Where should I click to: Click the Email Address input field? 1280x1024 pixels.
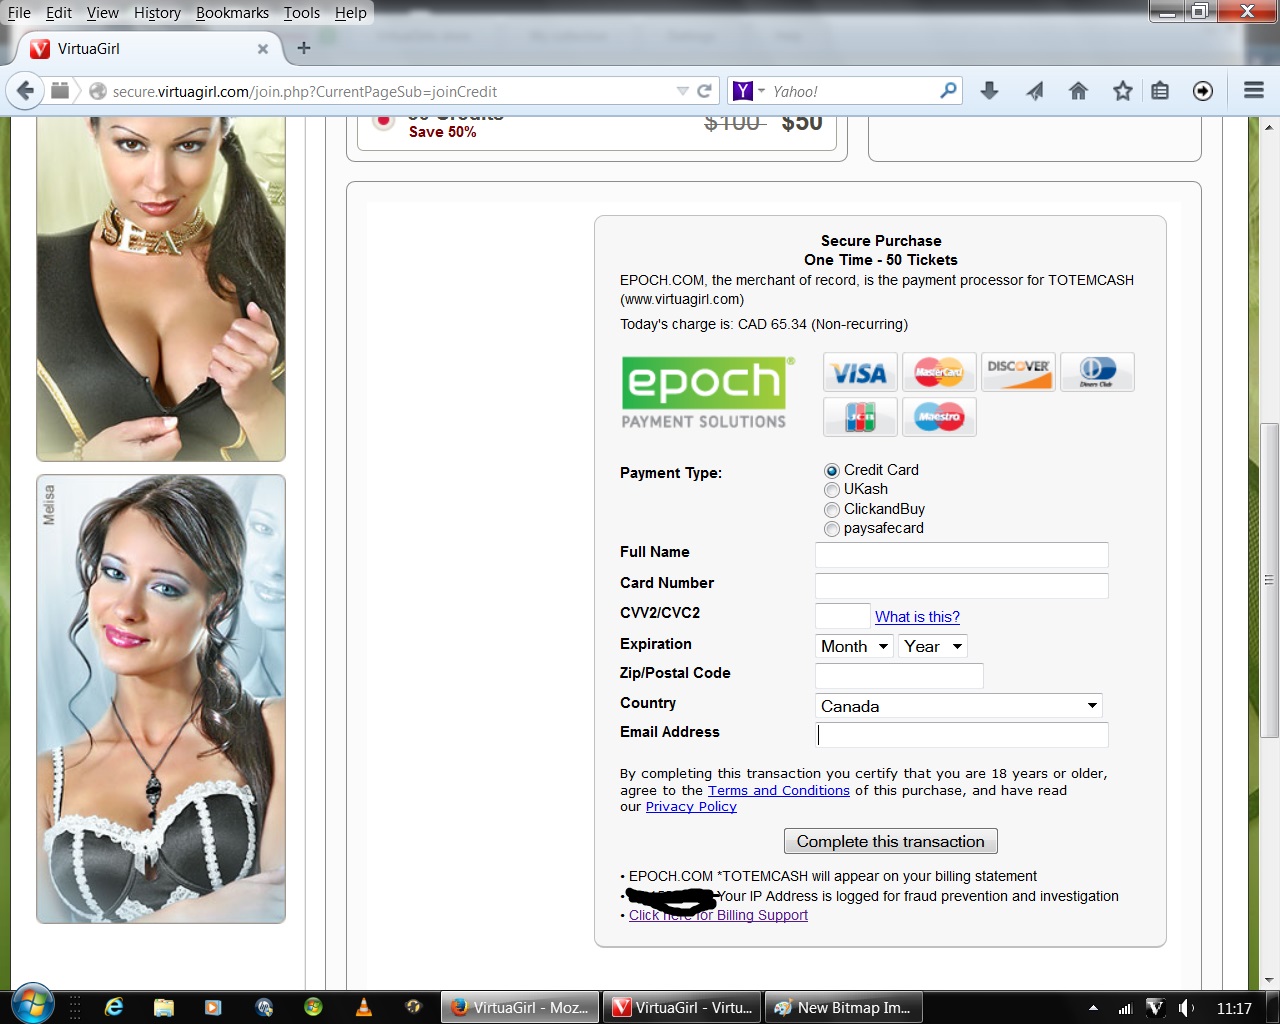962,735
